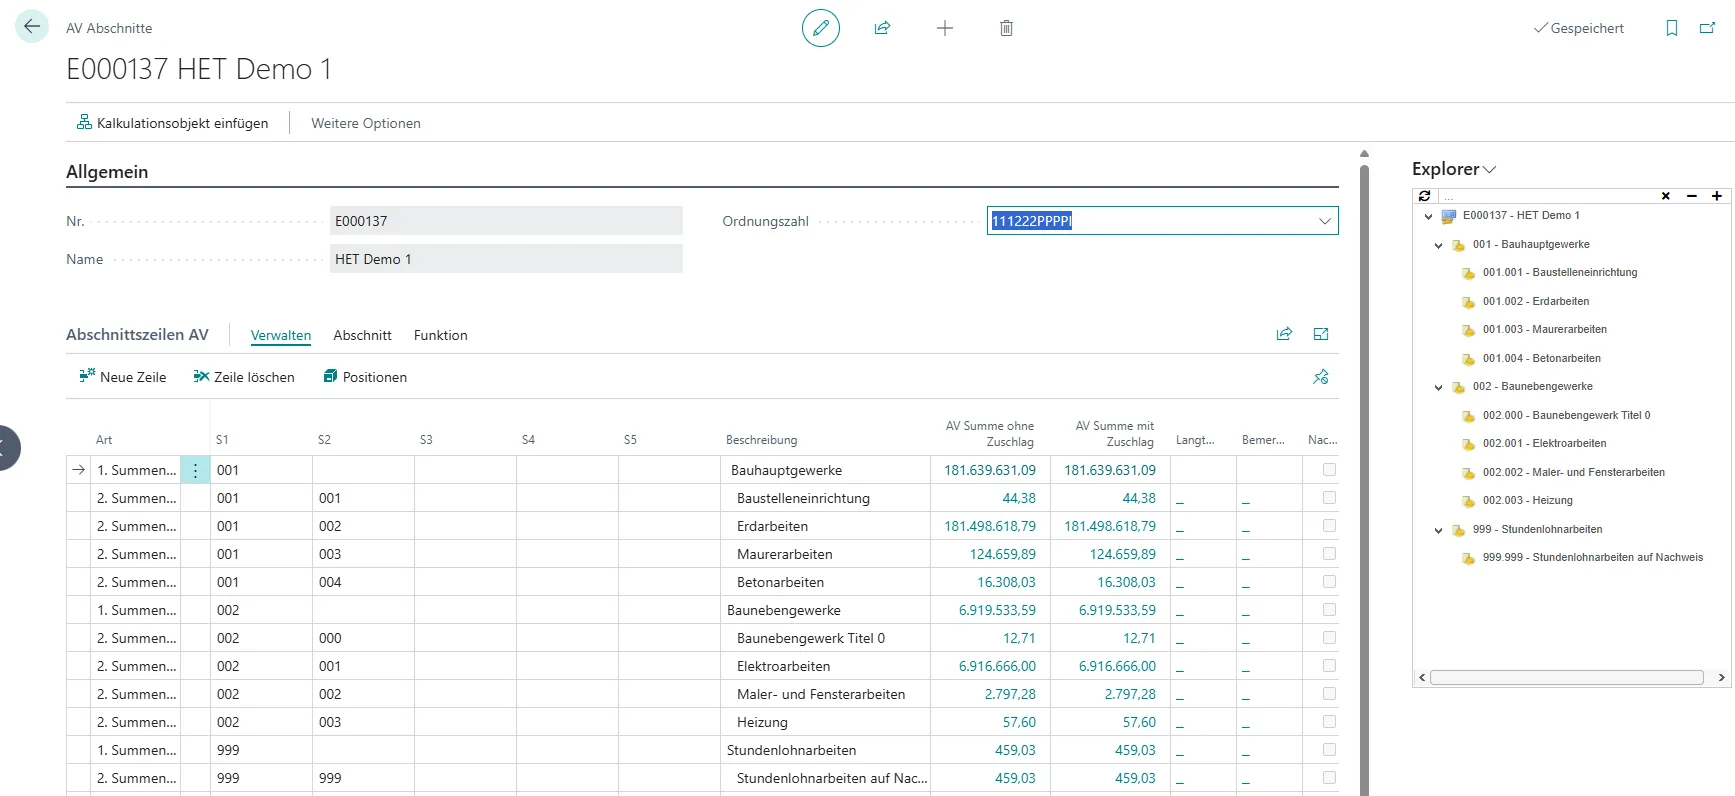The width and height of the screenshot is (1735, 796).
Task: Toggle Nac checkbox for Bauhauptgewerke row
Action: (x=1329, y=469)
